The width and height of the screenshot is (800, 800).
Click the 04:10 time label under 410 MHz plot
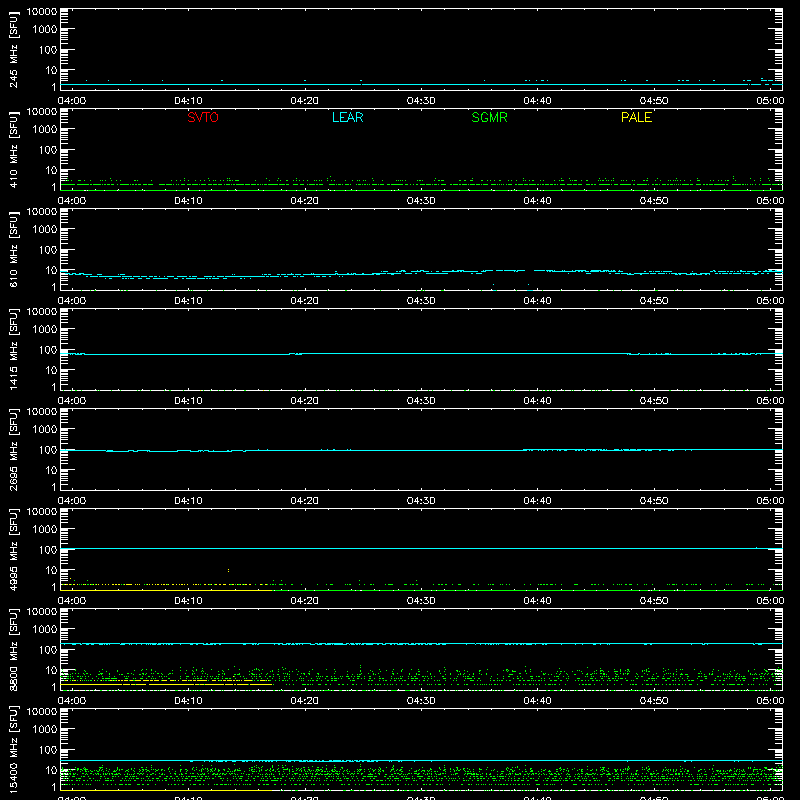(188, 201)
